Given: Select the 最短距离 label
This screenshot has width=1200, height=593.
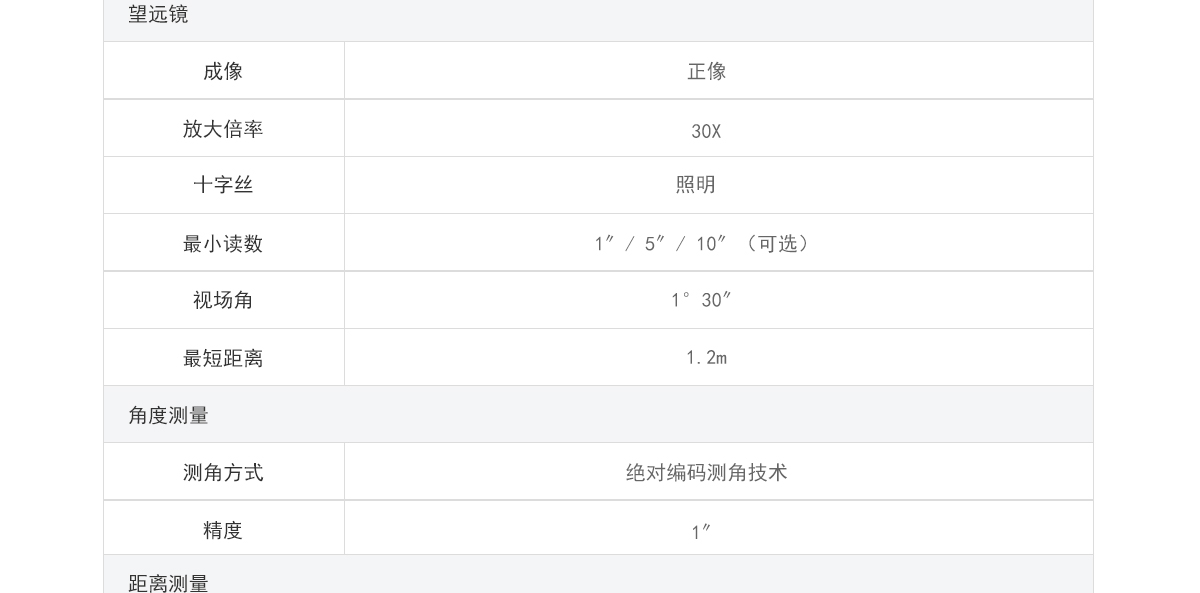Looking at the screenshot, I should pyautogui.click(x=223, y=358).
